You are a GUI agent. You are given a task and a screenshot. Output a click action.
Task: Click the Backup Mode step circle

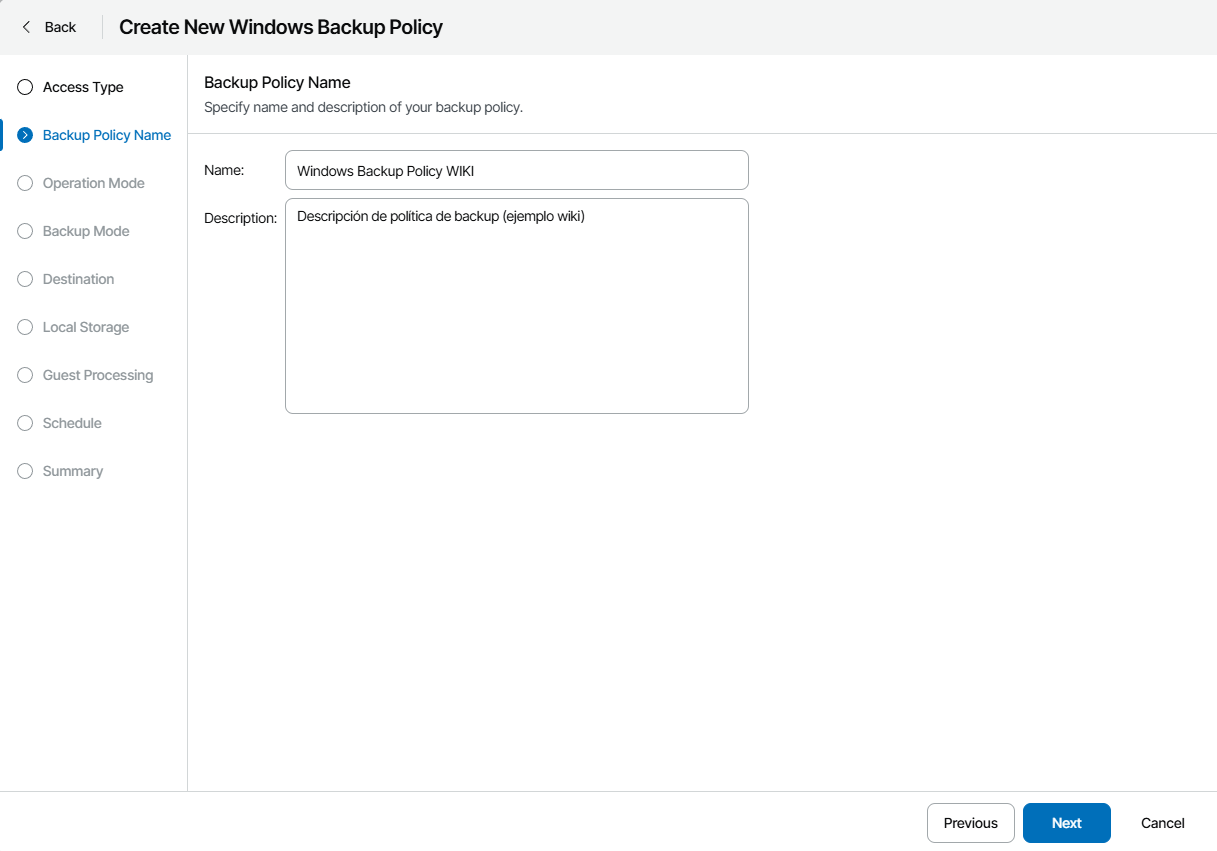(x=25, y=231)
